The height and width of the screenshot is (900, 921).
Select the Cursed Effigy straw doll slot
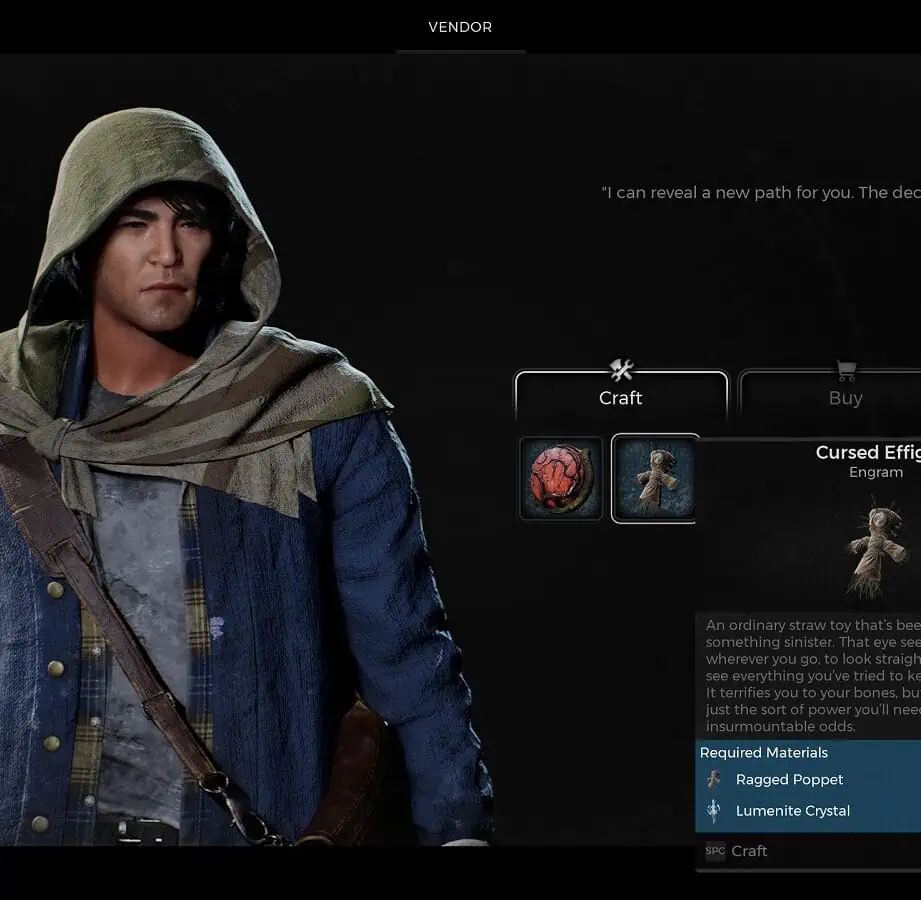point(654,478)
